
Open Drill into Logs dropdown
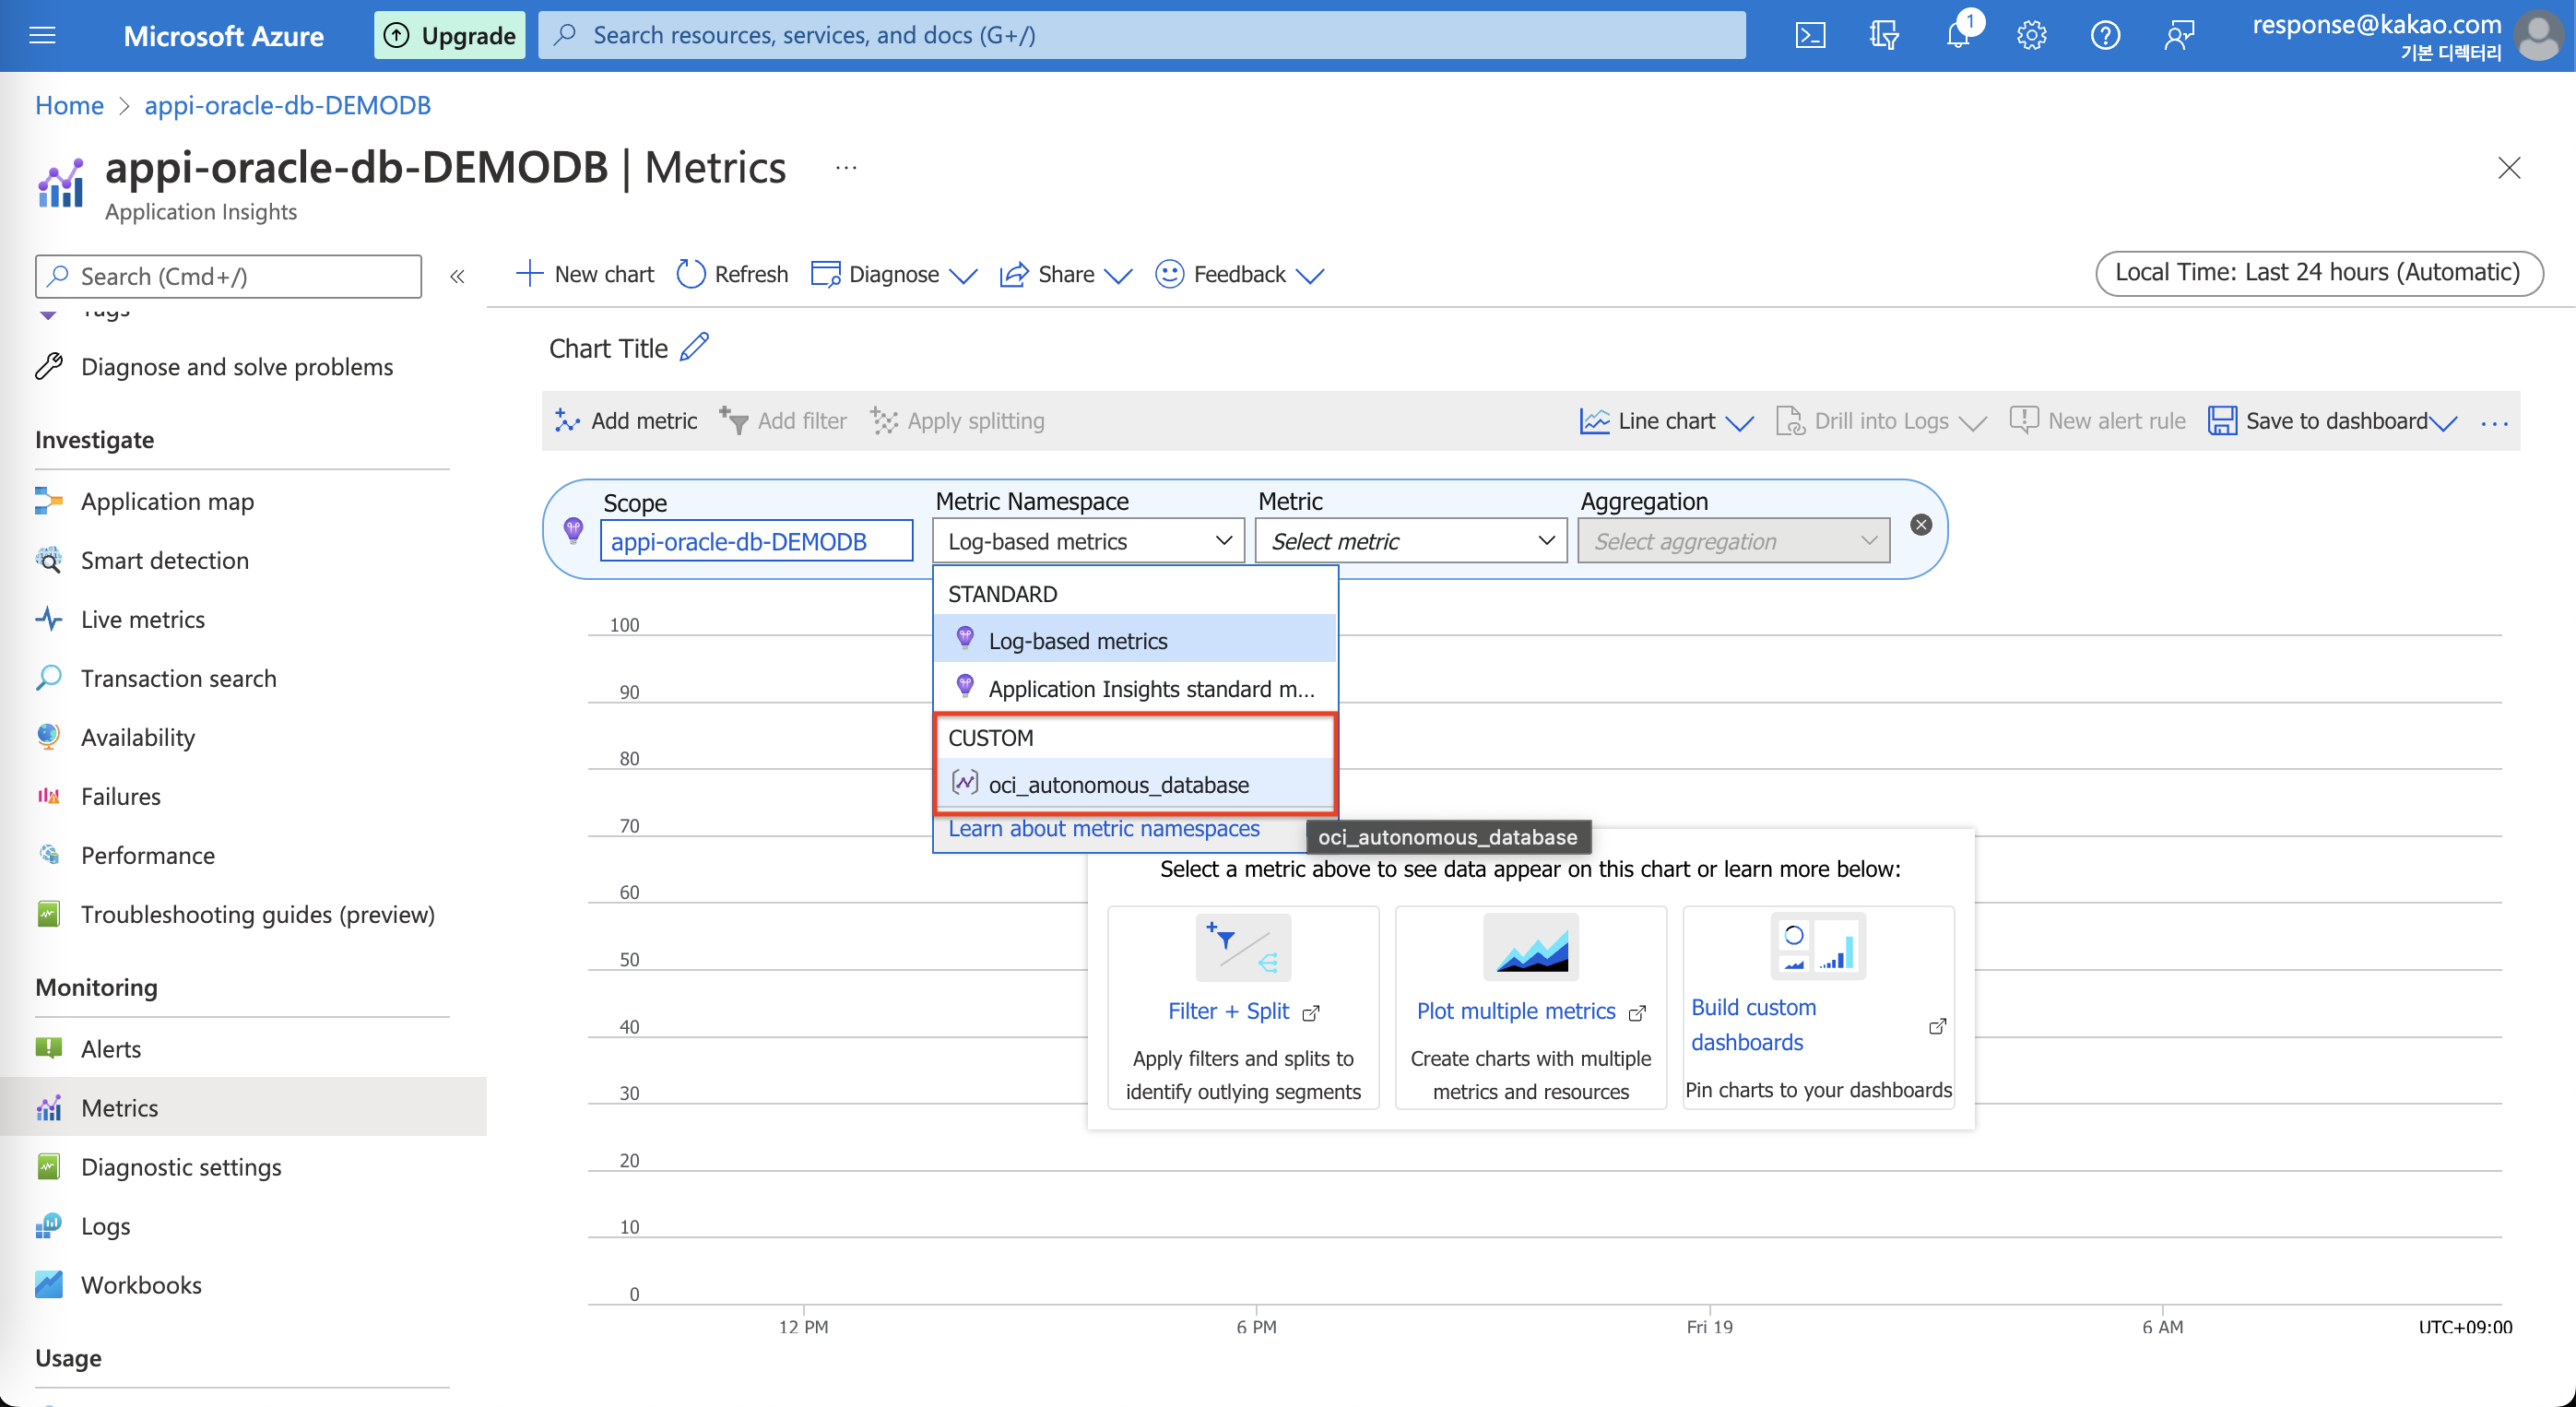[x=1881, y=421]
